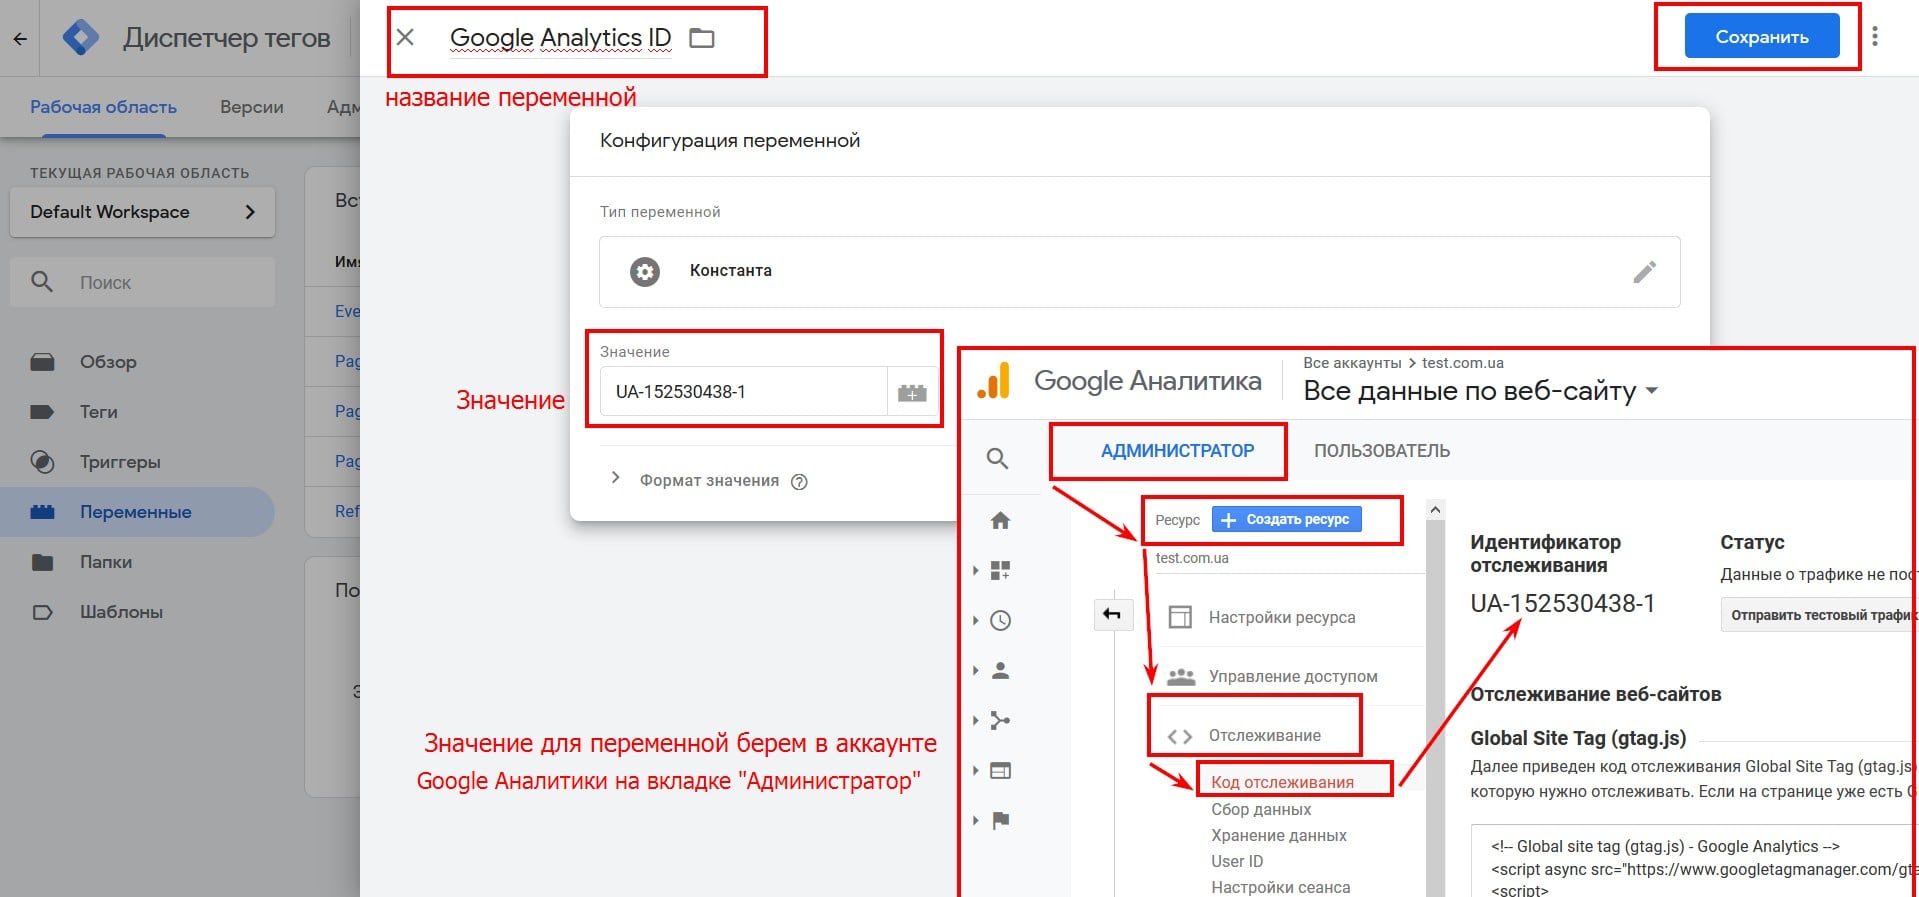Close the variable editor with X
The image size is (1919, 897).
pos(405,38)
